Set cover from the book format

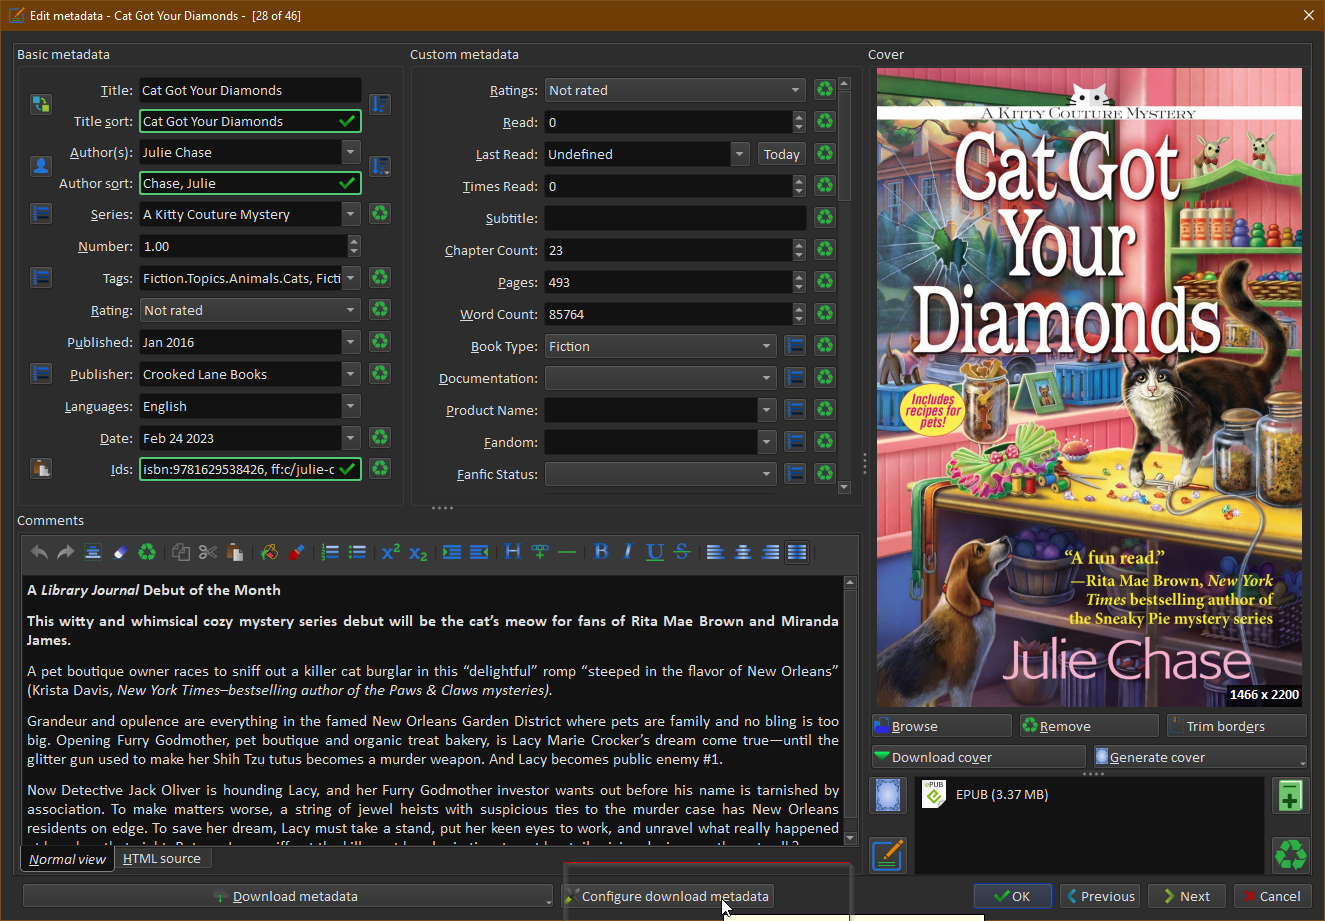click(888, 797)
